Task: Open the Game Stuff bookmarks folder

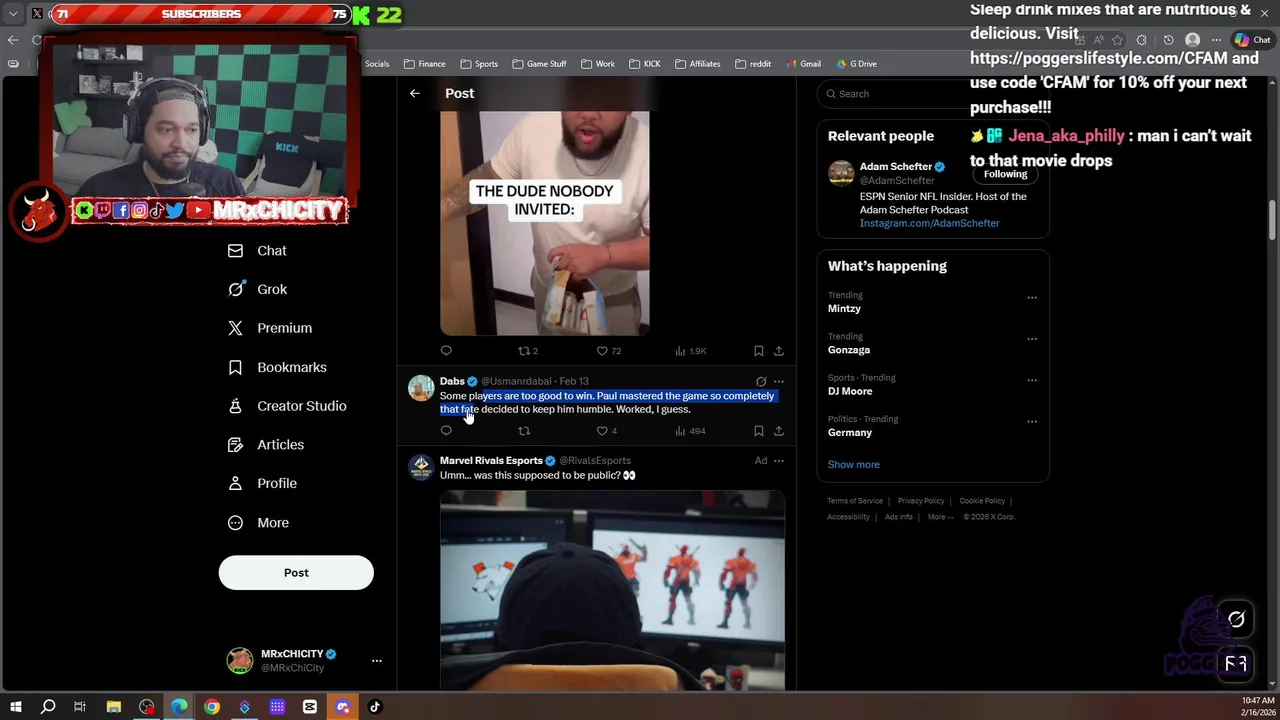Action: coord(539,64)
